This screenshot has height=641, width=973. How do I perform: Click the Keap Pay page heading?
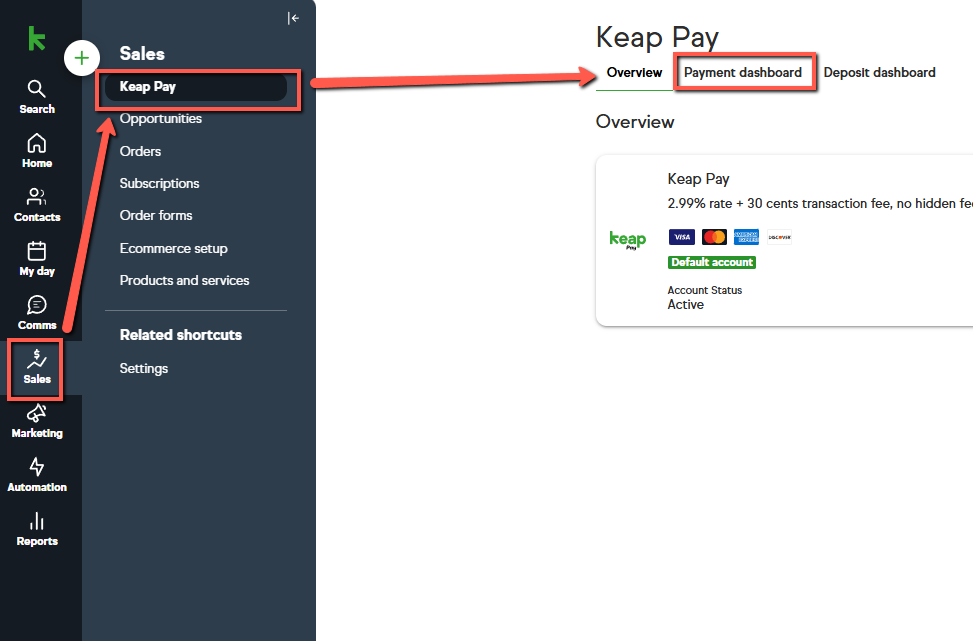657,37
